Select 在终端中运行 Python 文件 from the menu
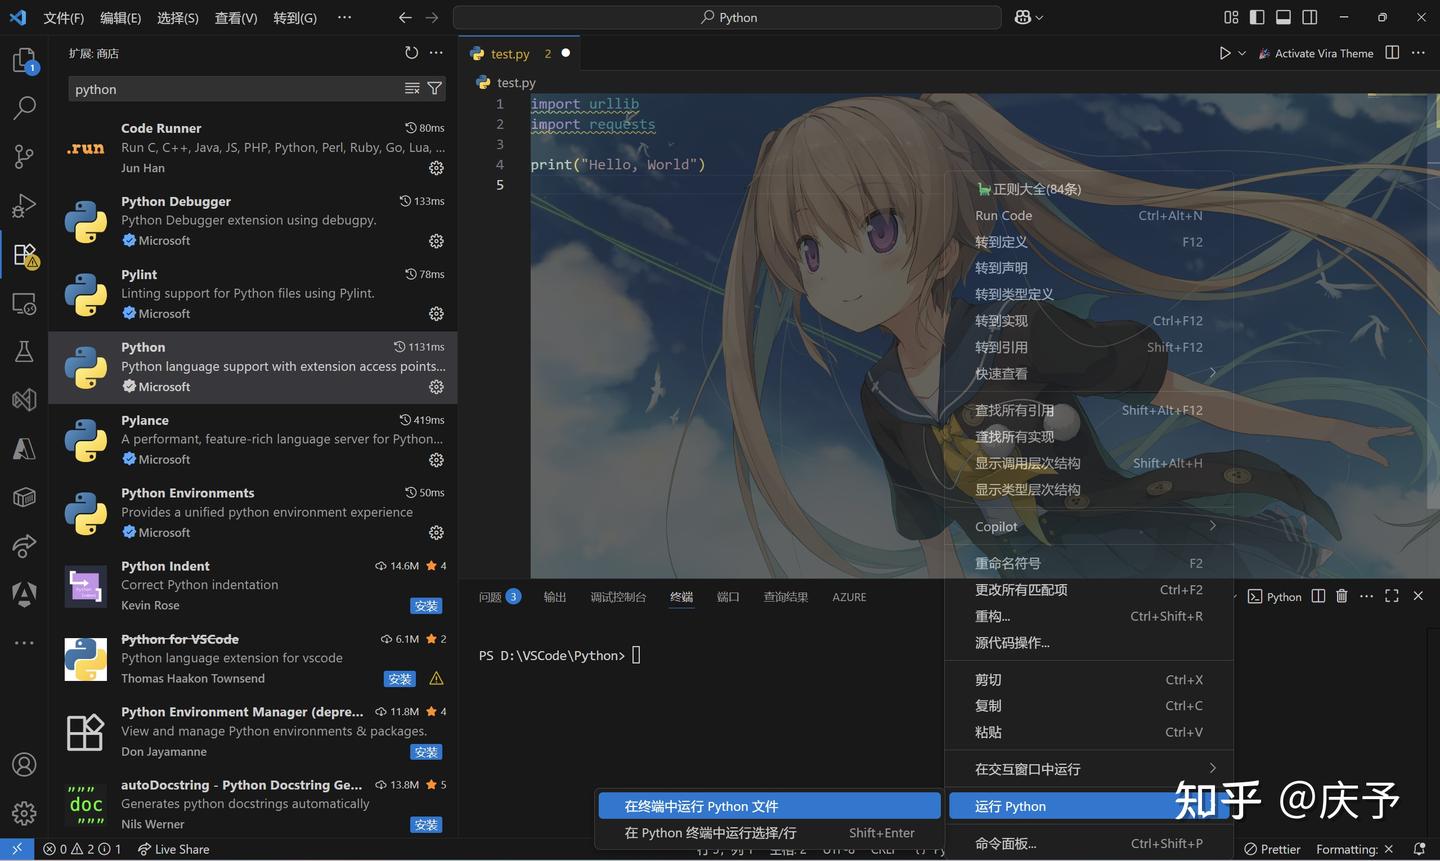The height and width of the screenshot is (861, 1440). coord(768,805)
